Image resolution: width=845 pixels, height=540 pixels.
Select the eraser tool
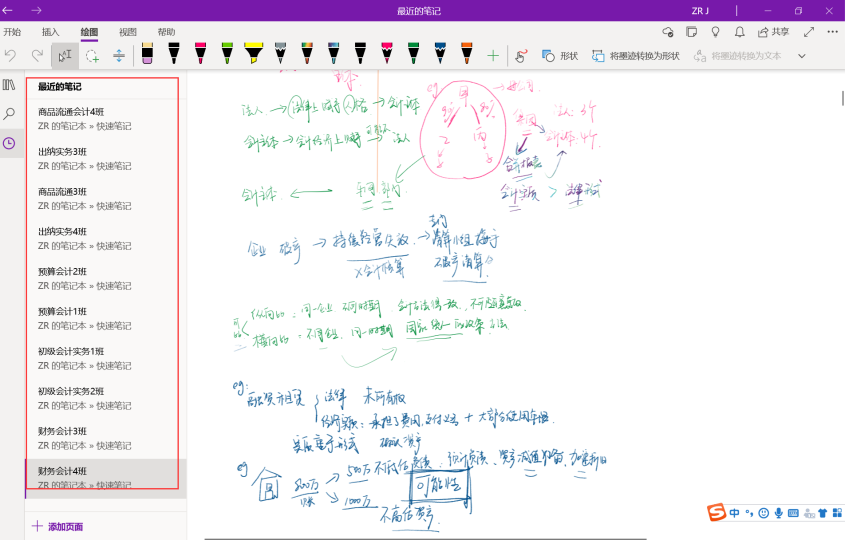147,55
